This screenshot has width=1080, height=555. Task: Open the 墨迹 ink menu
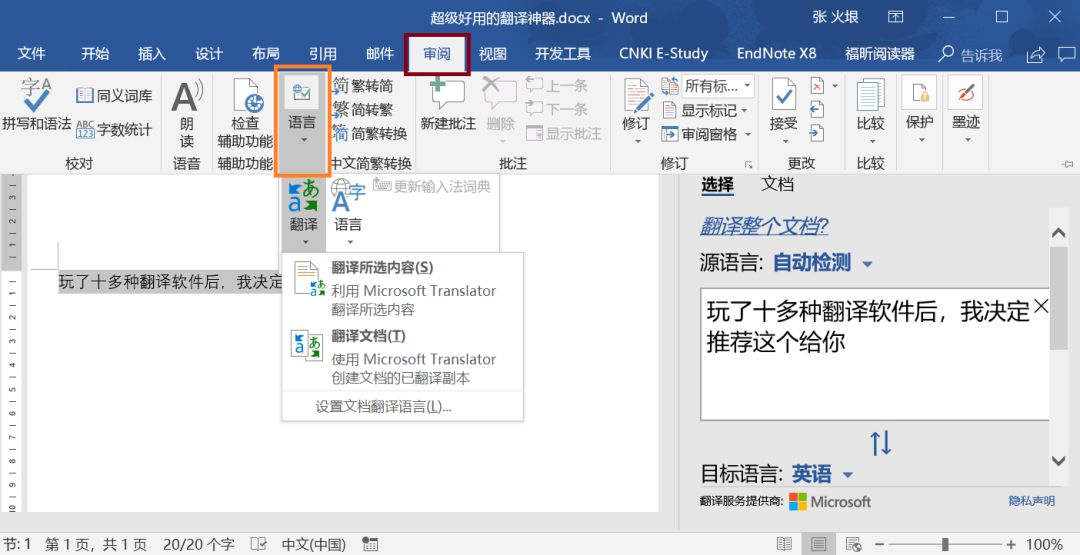point(966,112)
